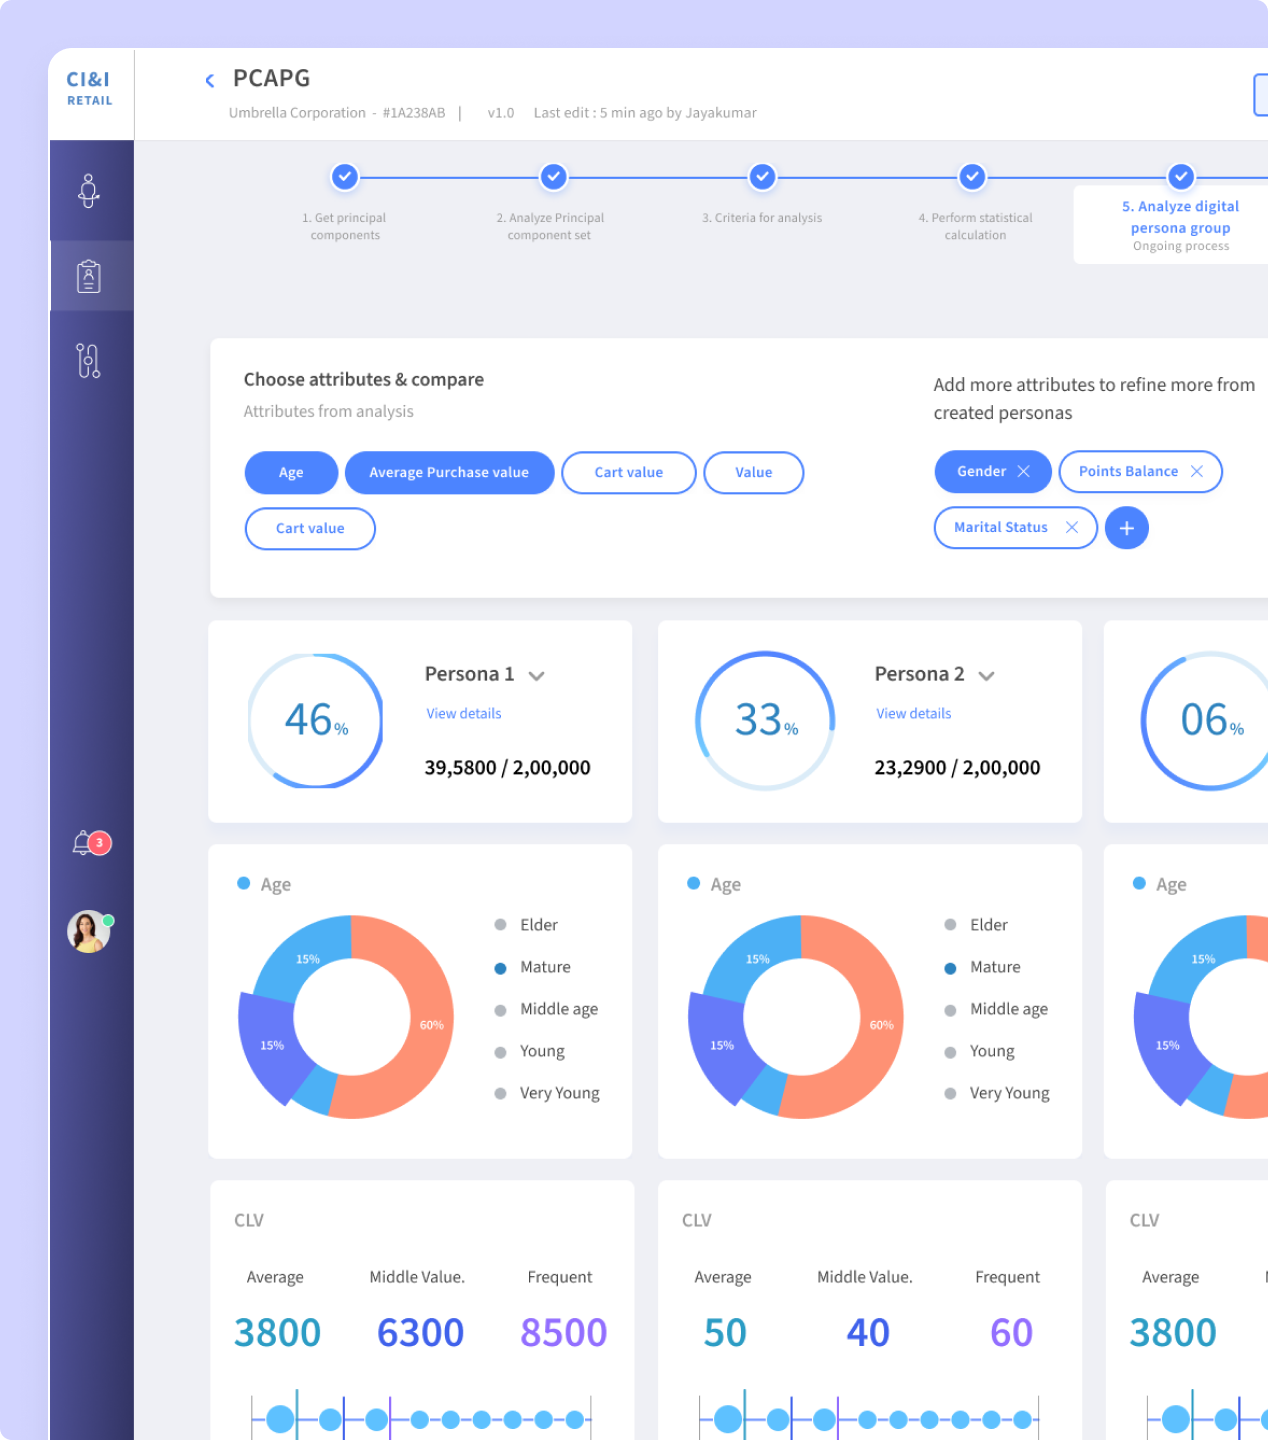
Task: Toggle the Cart value chip below Age
Action: (x=310, y=528)
